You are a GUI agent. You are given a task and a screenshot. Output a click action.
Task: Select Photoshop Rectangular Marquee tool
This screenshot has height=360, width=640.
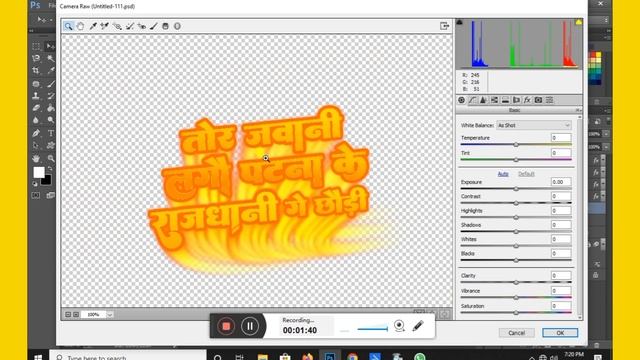coord(36,46)
